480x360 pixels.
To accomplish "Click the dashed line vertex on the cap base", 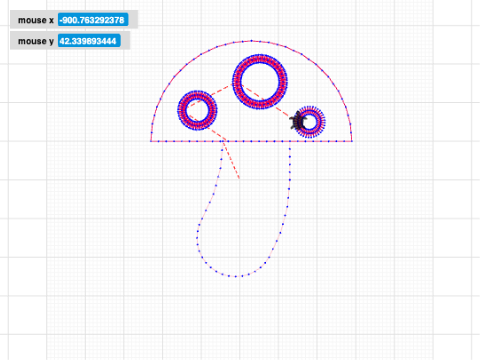I will pos(226,140).
